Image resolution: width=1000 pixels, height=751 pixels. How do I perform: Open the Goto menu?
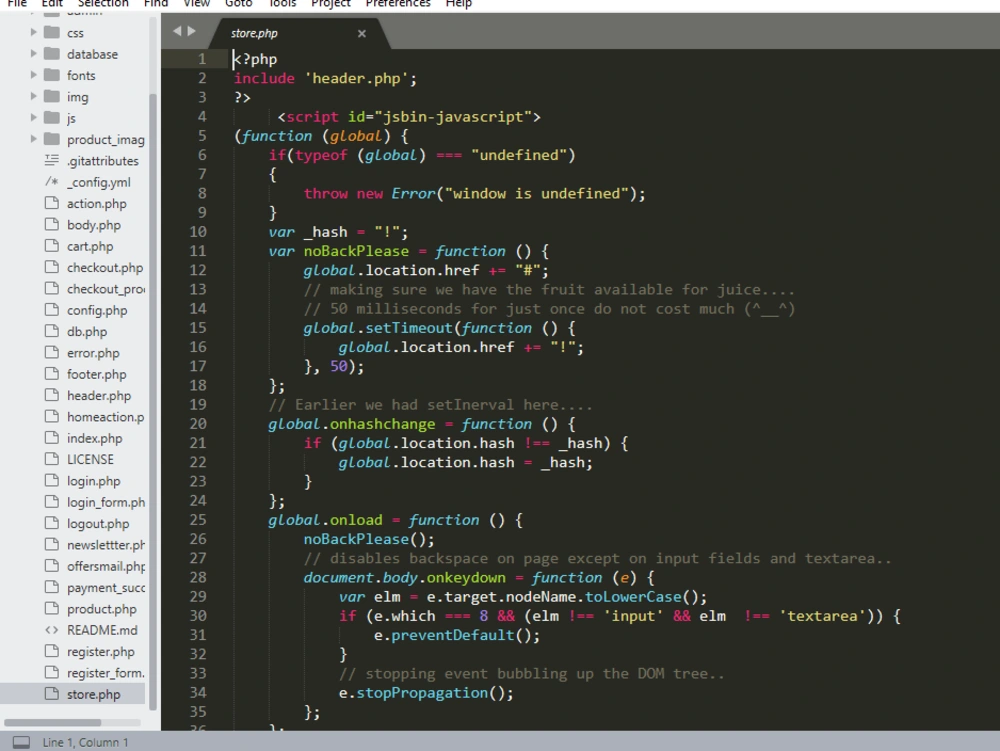[x=239, y=3]
